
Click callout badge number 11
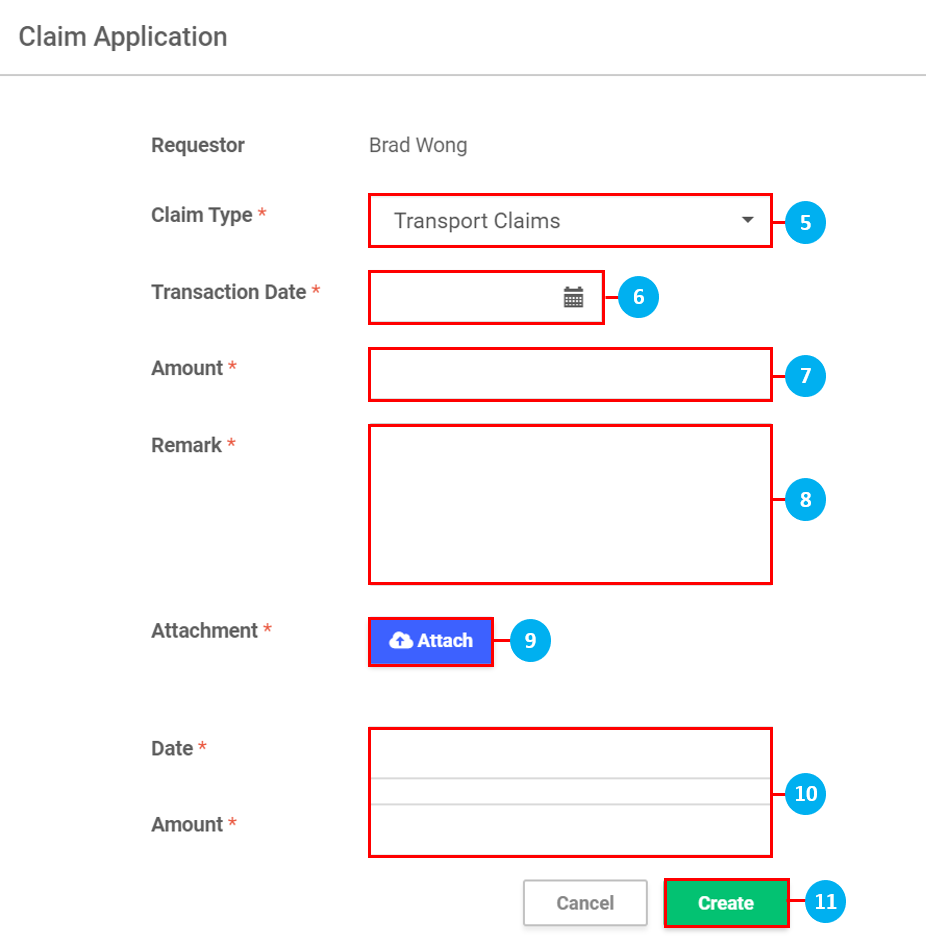click(824, 902)
